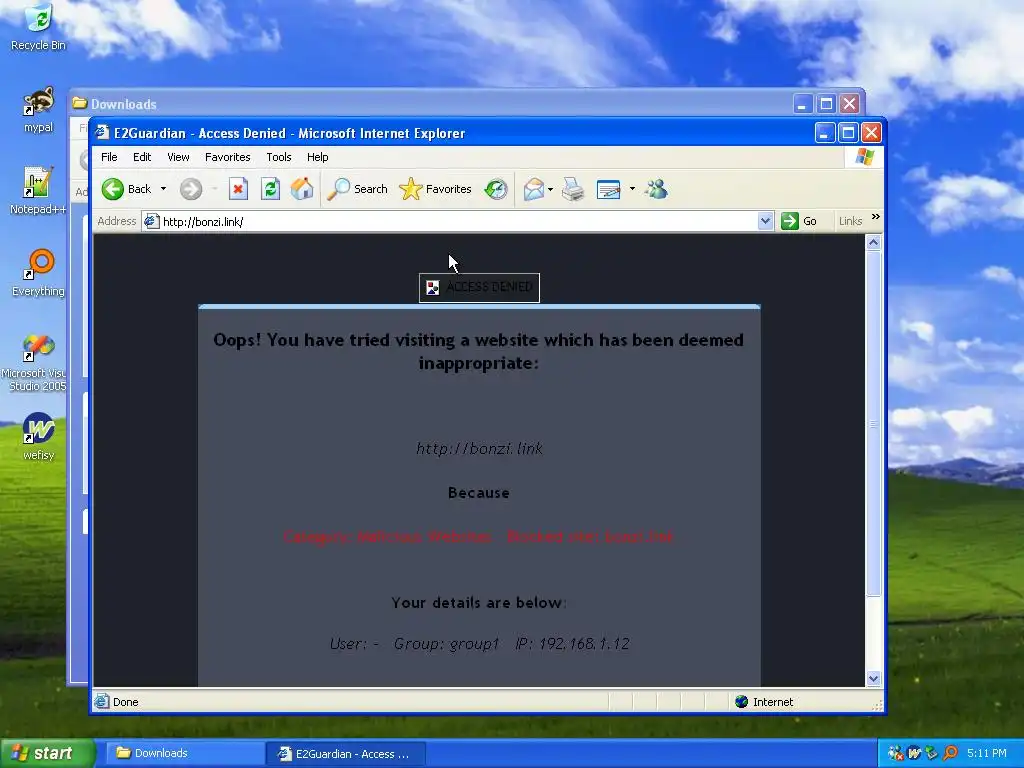The height and width of the screenshot is (768, 1024).
Task: Refresh the page with the Refresh icon
Action: coord(270,189)
